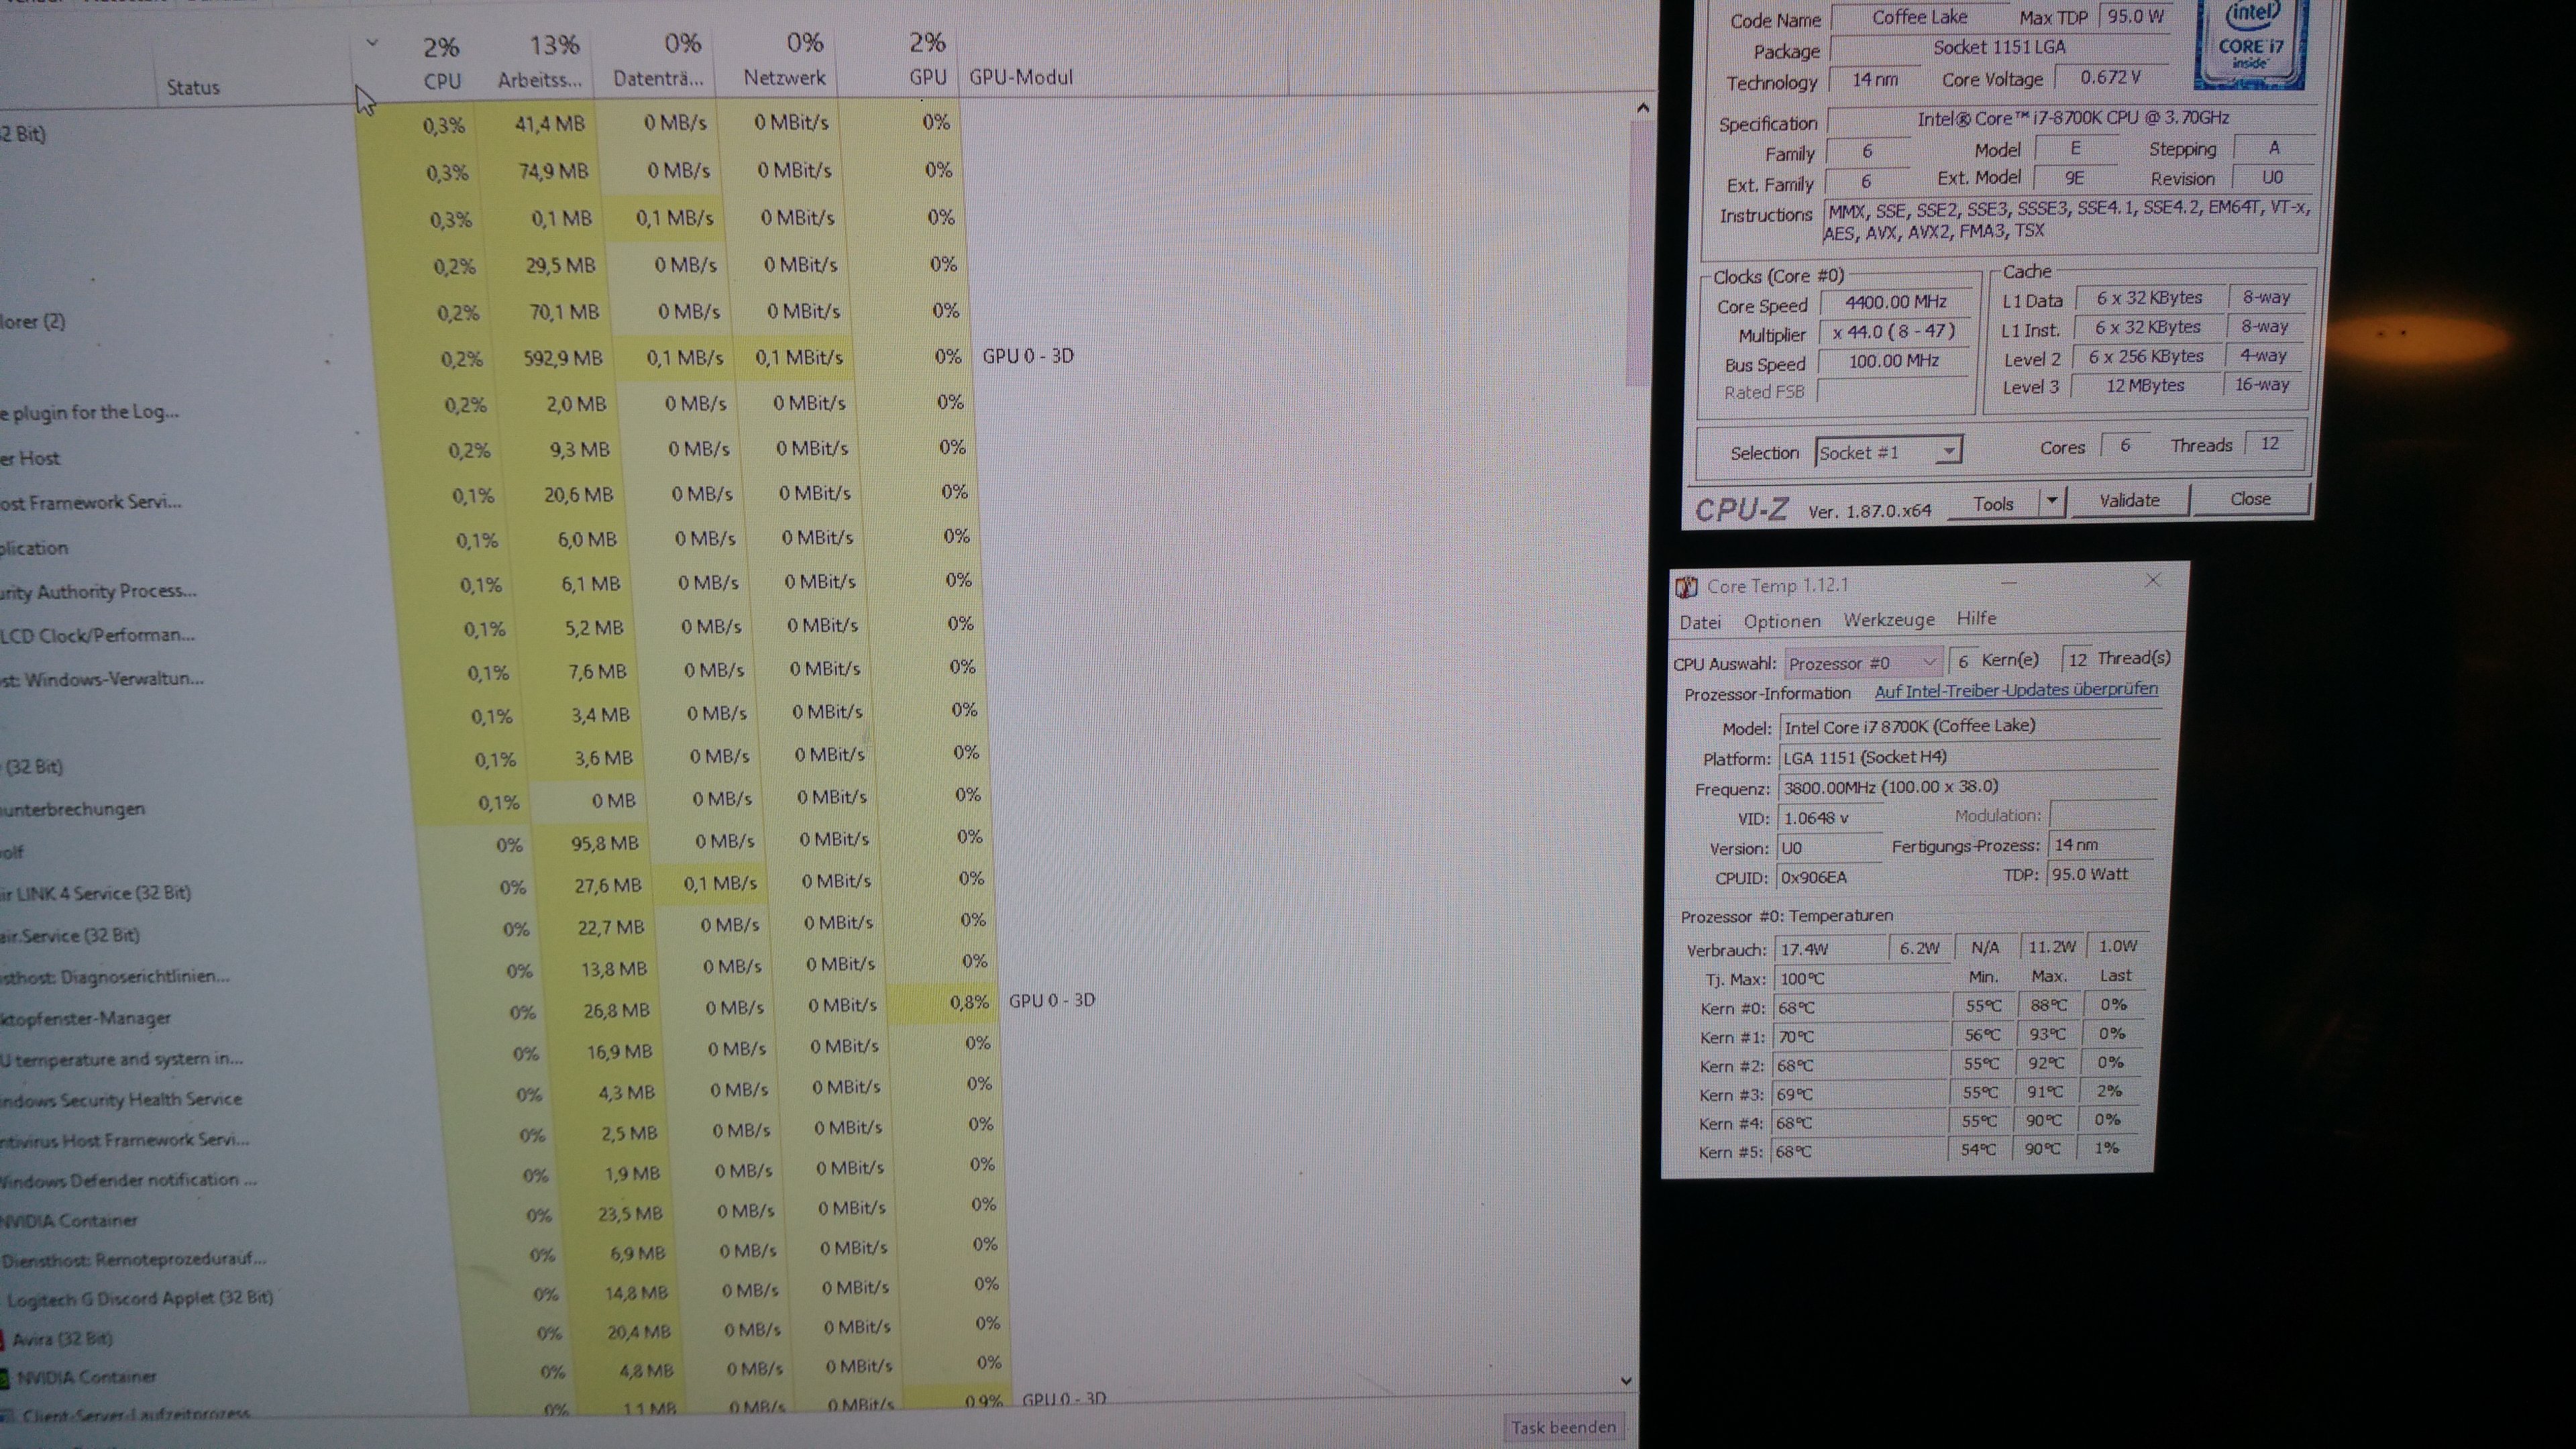Viewport: 2576px width, 1449px height.
Task: Open the Optionen menu in Core Temp
Action: point(1782,621)
